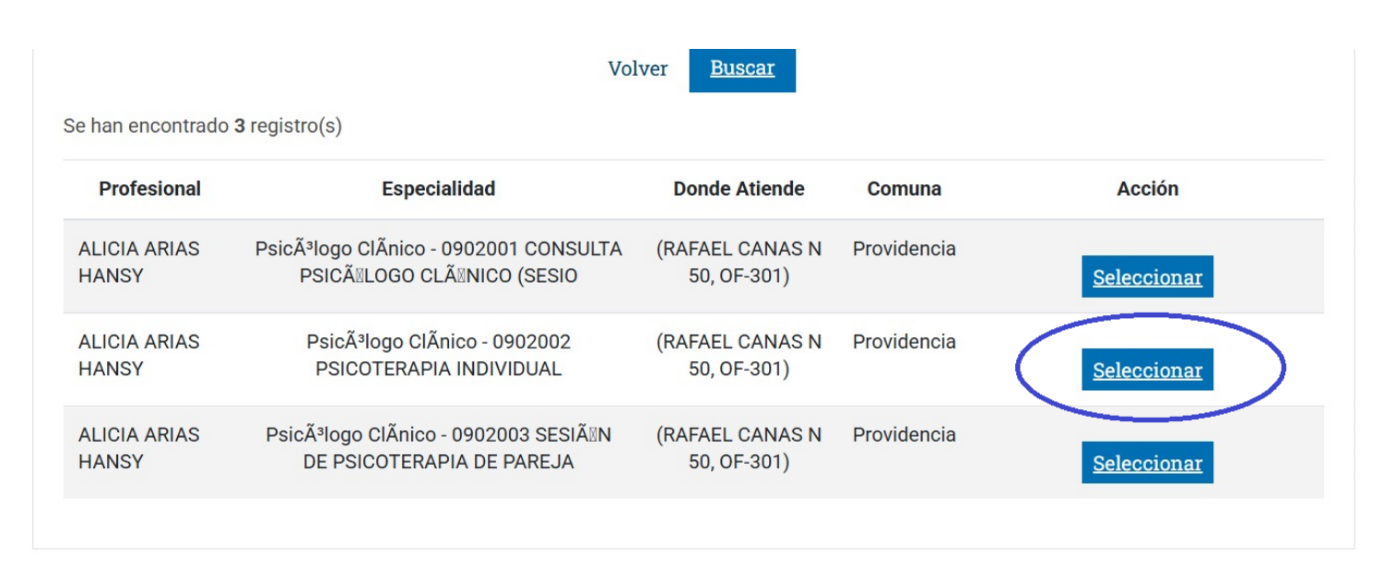The width and height of the screenshot is (1384, 574).
Task: Click the Donde Atiende column header
Action: tap(738, 188)
